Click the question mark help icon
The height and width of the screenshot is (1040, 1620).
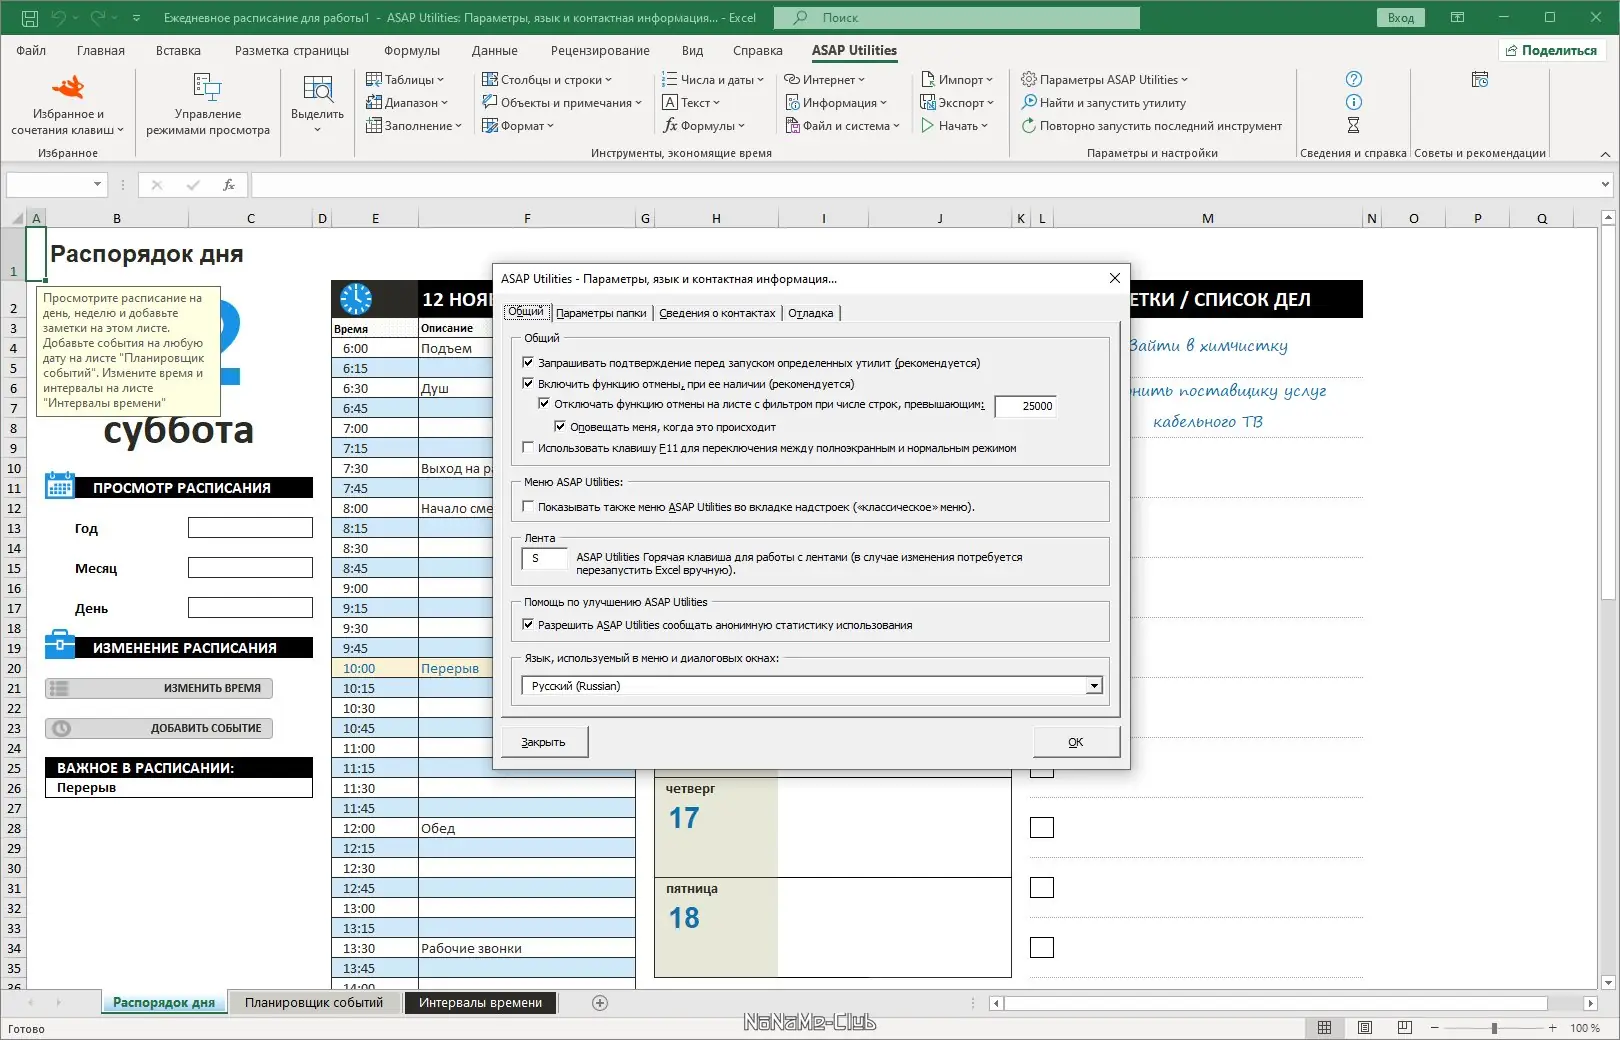1353,79
